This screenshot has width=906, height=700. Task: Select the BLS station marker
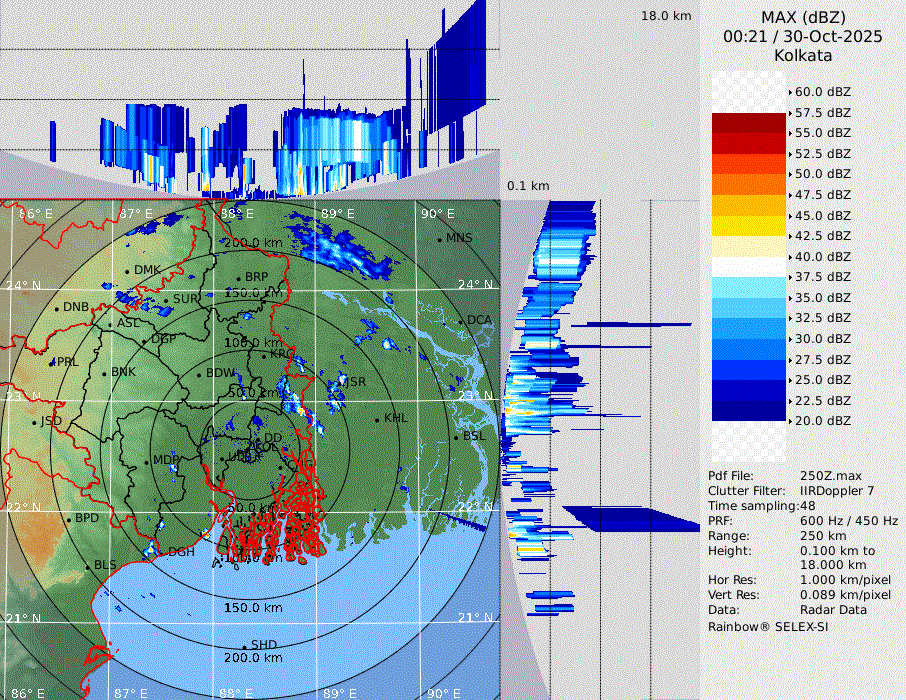click(88, 566)
